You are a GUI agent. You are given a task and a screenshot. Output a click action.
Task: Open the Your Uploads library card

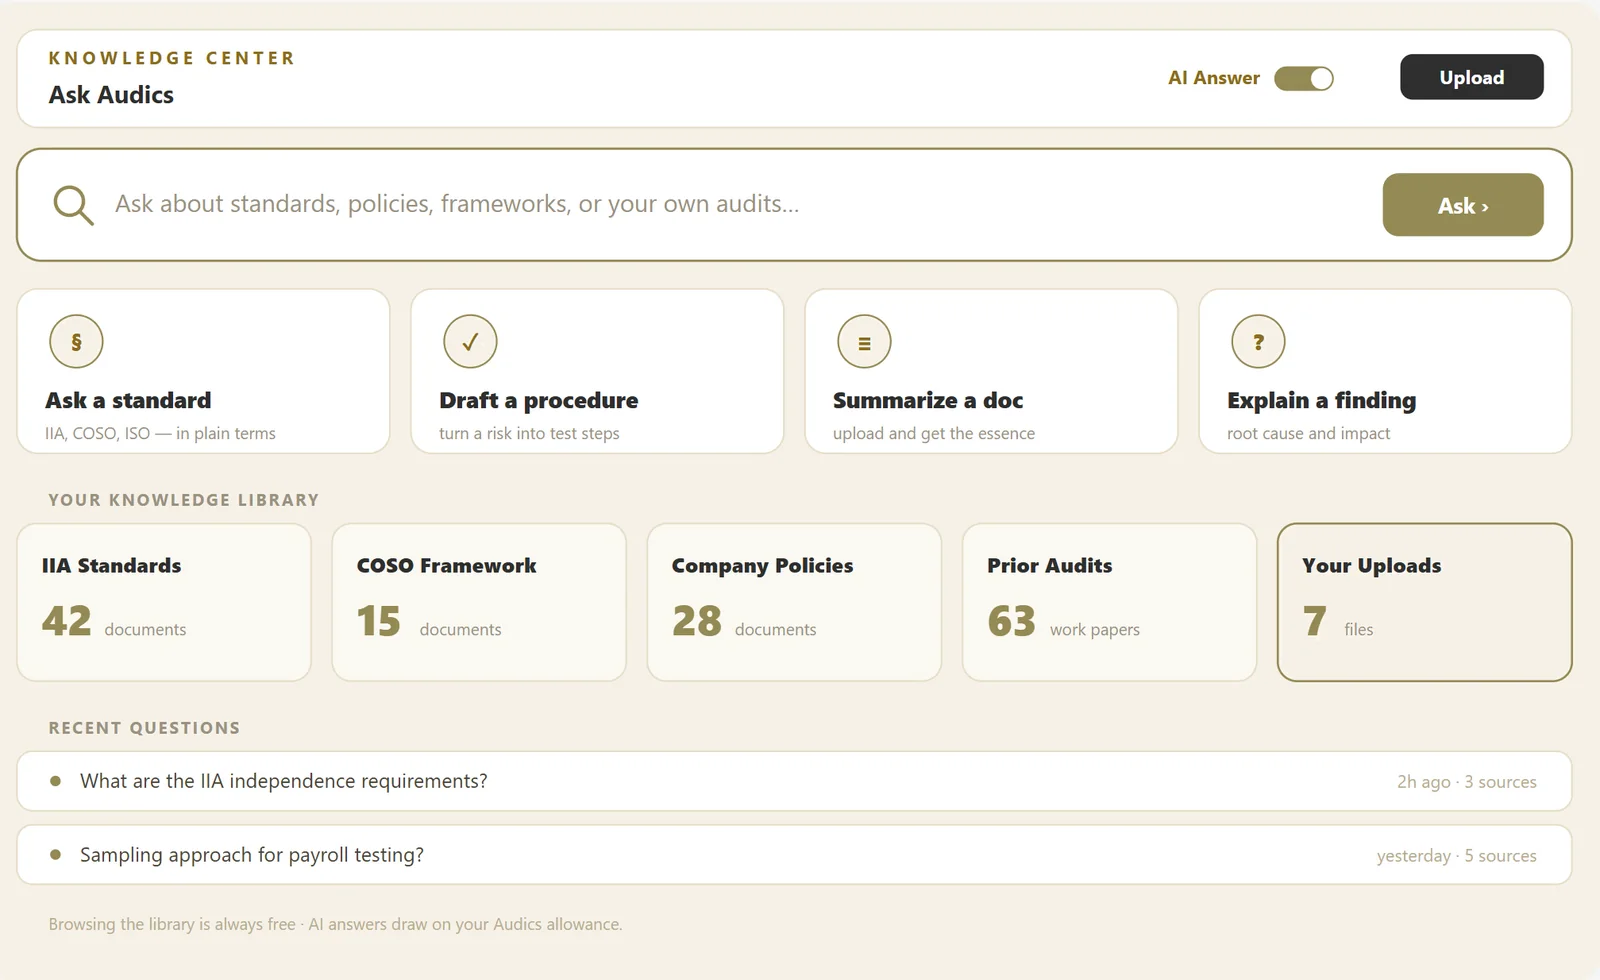click(x=1424, y=602)
